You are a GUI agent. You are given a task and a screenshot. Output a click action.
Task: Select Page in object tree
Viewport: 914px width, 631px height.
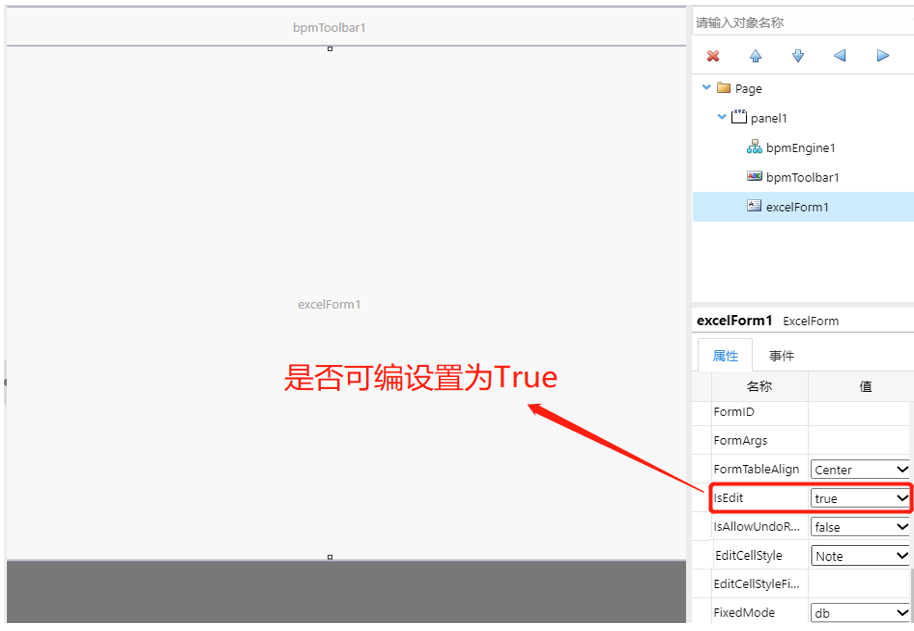pyautogui.click(x=748, y=89)
